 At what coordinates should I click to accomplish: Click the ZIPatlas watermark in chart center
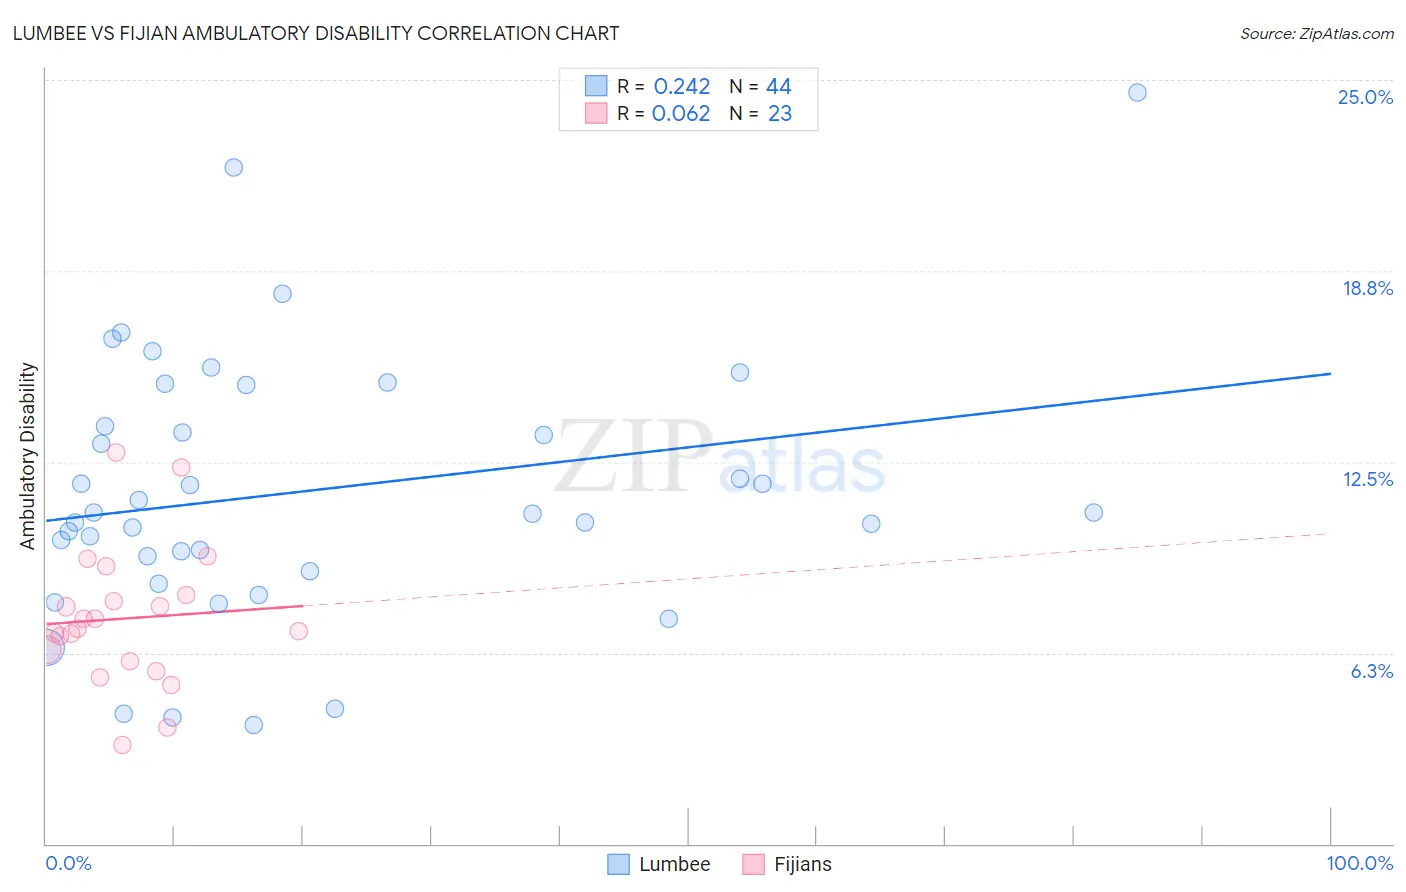720,459
